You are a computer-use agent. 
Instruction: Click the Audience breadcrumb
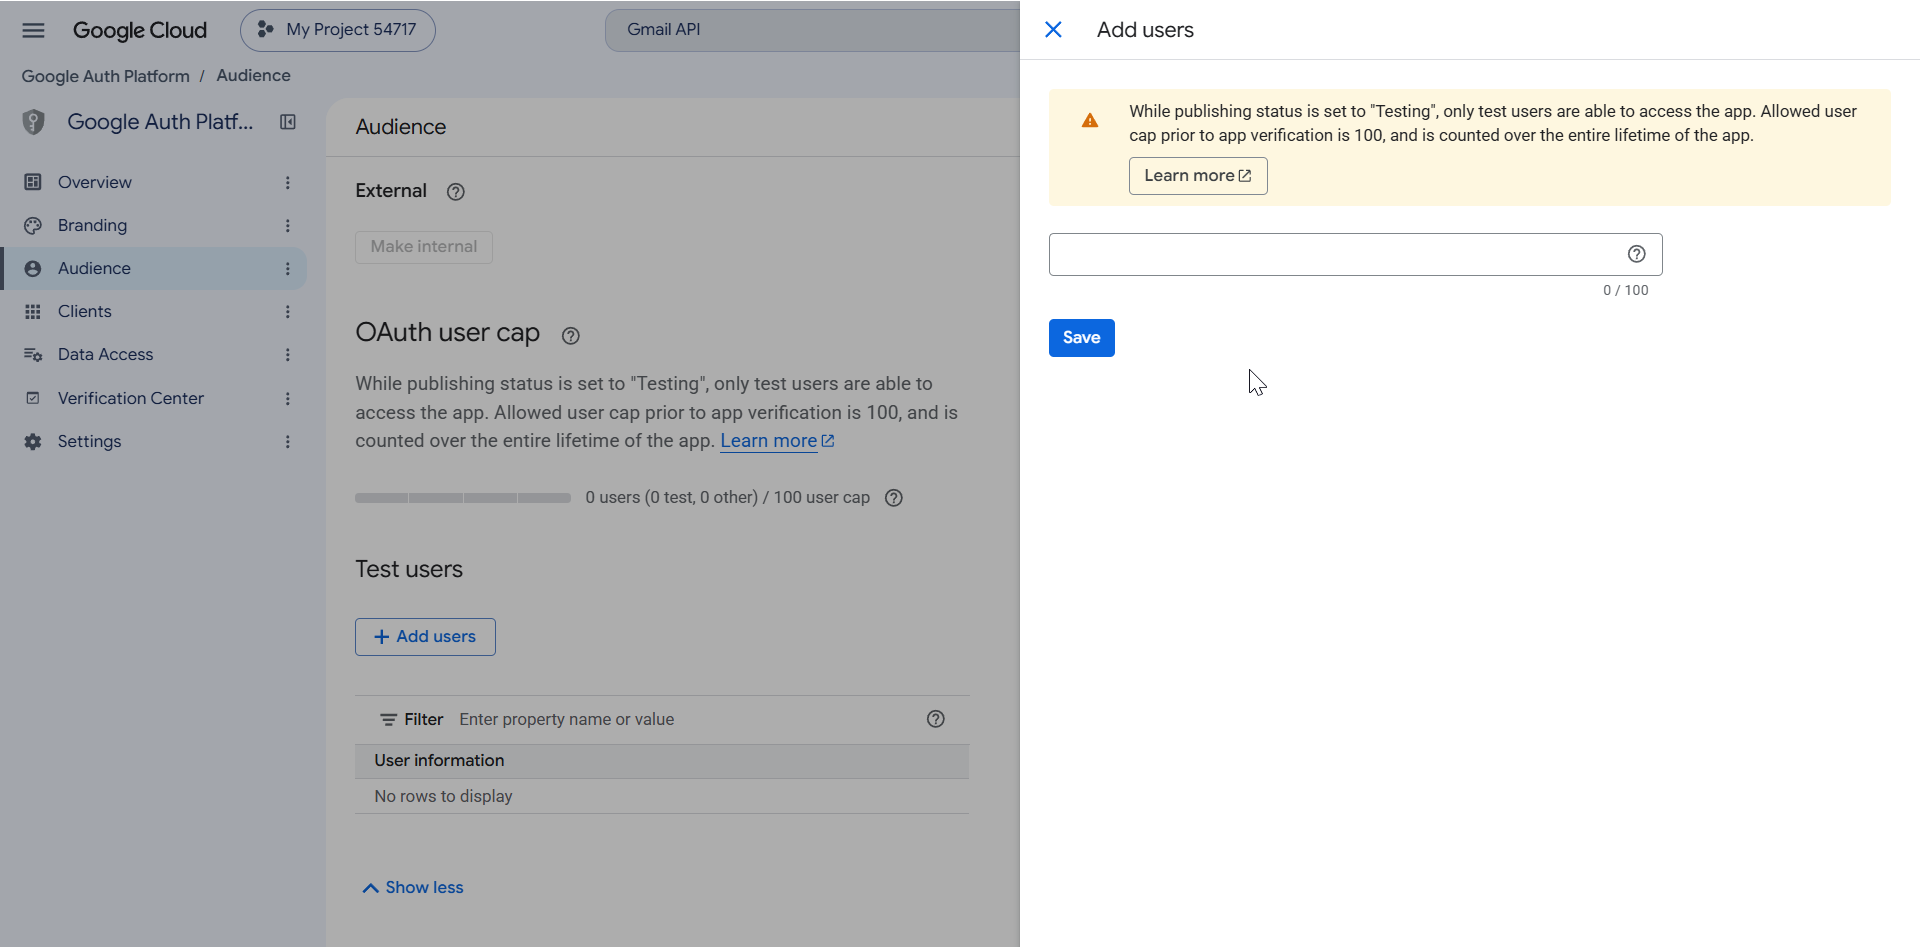tap(253, 76)
